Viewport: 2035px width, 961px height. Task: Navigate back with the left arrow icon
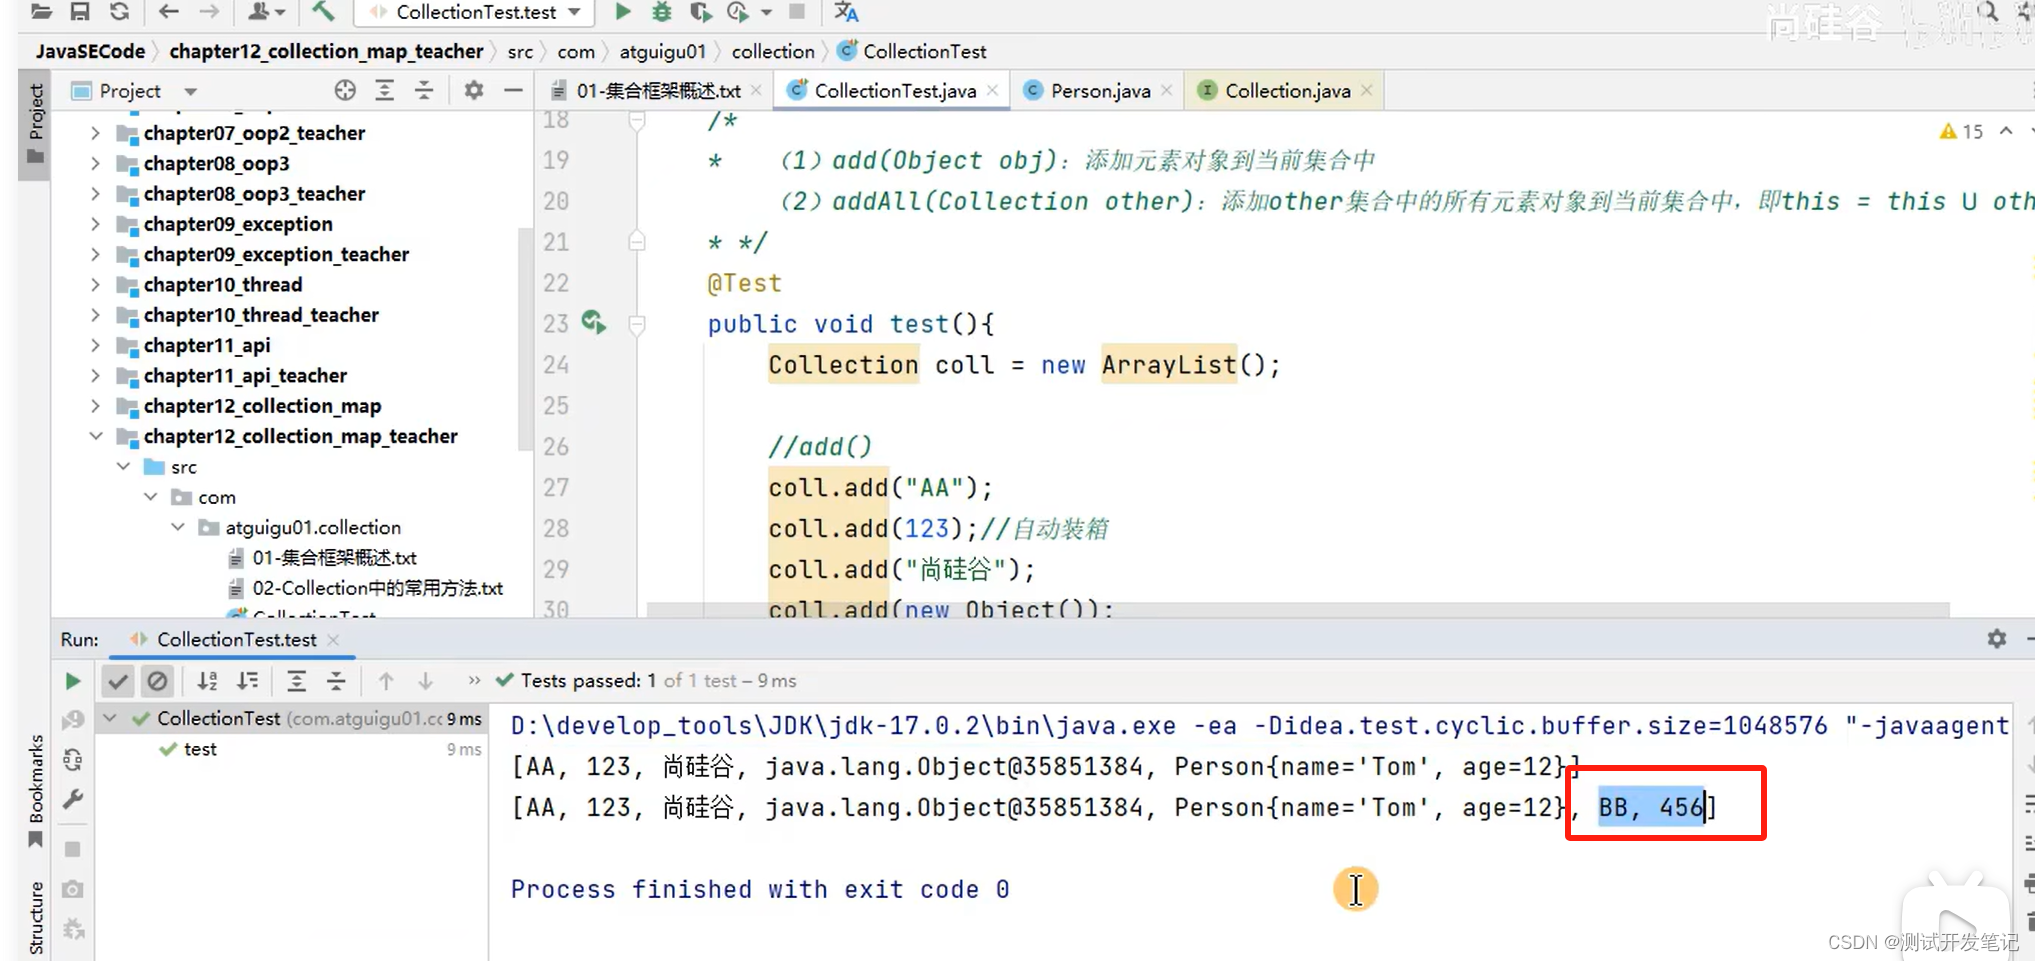(168, 12)
